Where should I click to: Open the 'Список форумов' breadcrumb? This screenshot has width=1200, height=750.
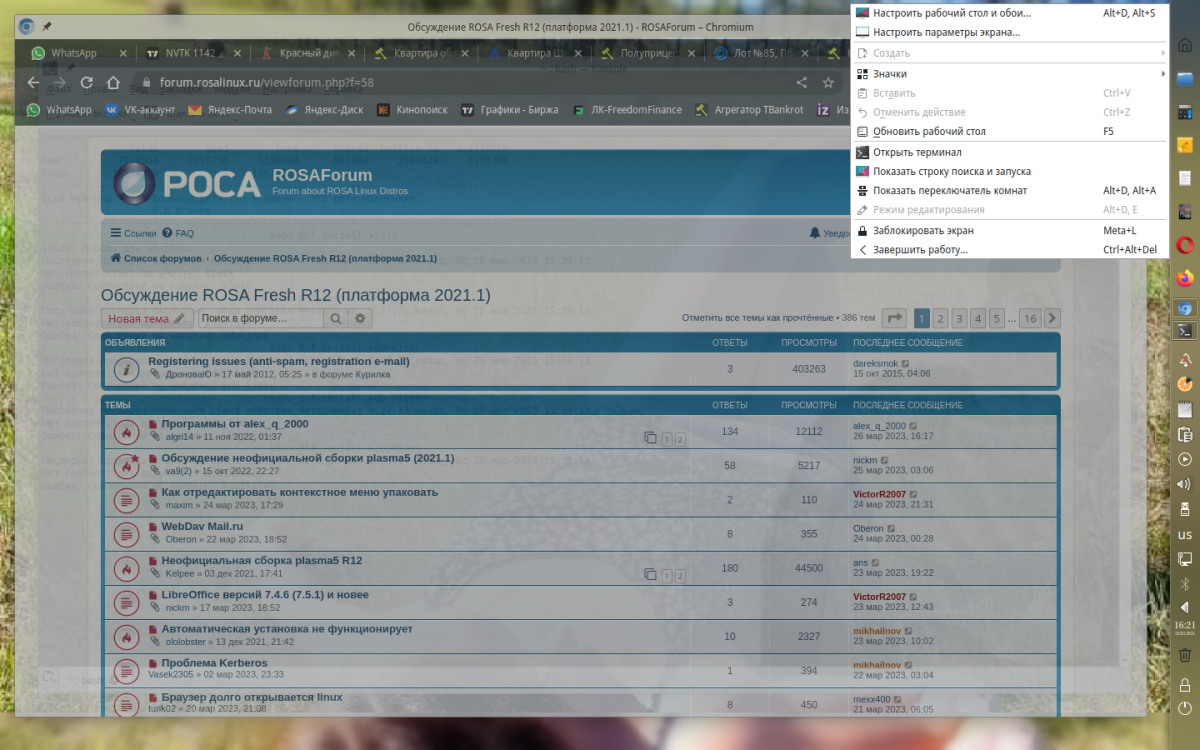click(x=156, y=258)
